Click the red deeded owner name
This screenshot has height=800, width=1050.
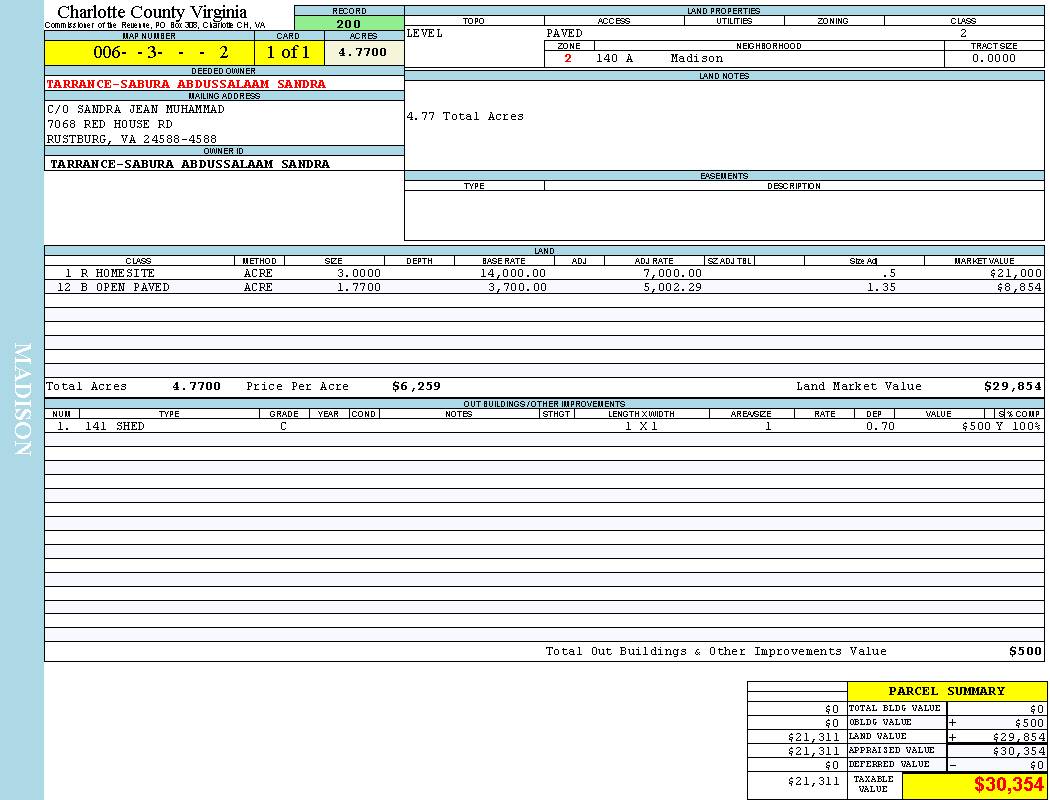(186, 84)
